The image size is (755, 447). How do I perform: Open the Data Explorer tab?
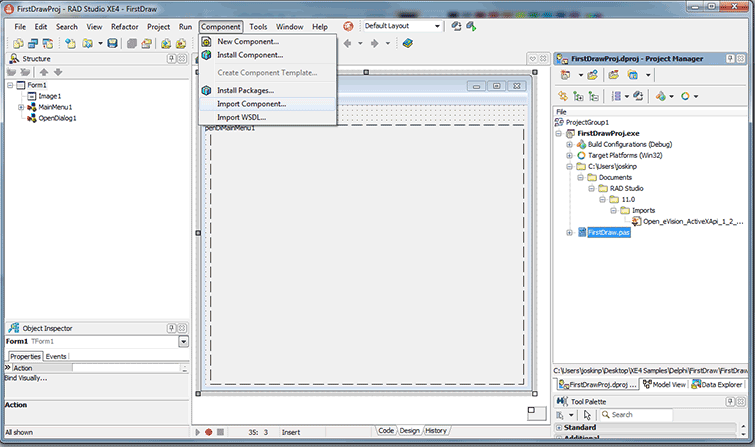pos(718,383)
